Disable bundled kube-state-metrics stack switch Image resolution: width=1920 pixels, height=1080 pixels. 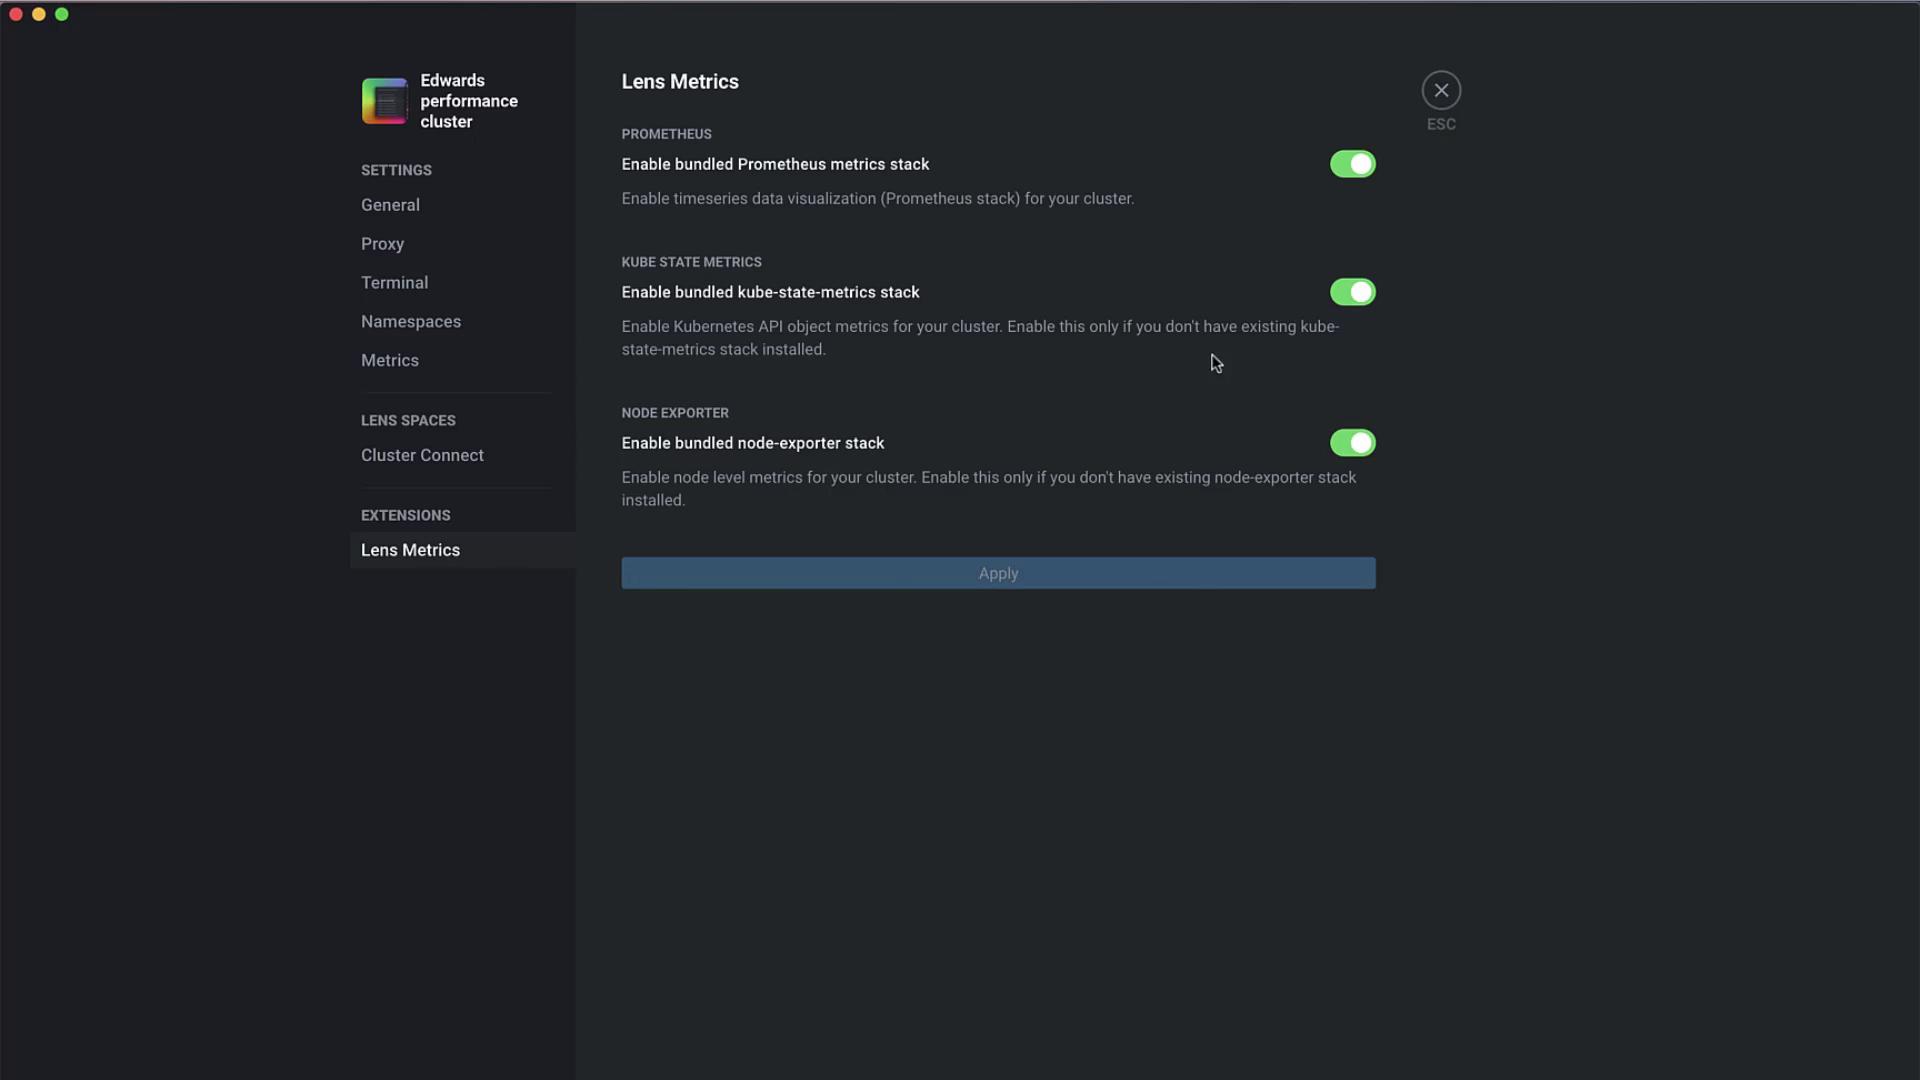pyautogui.click(x=1352, y=292)
